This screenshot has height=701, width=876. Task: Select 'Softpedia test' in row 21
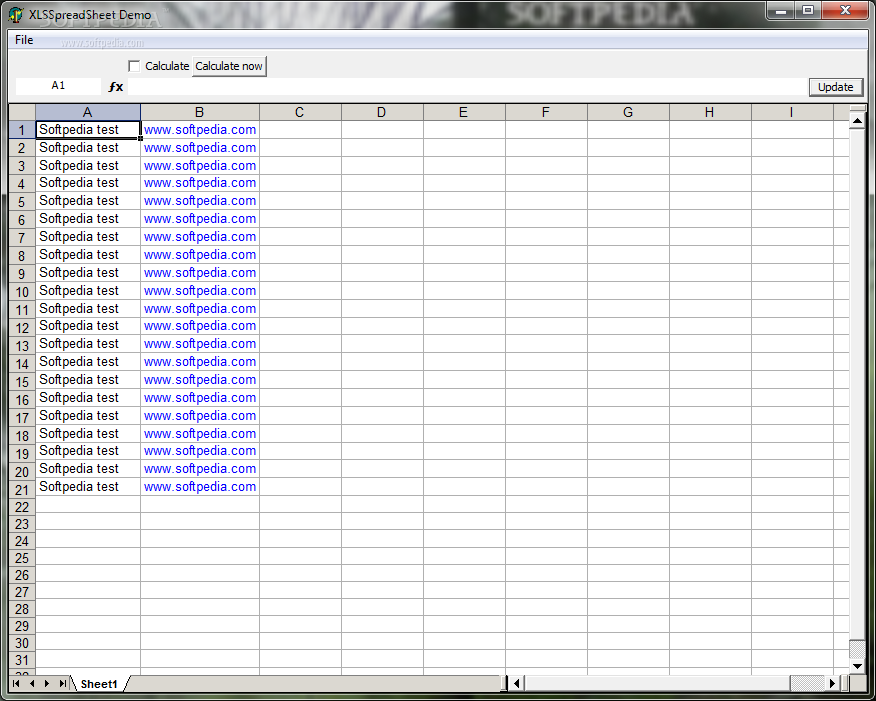coord(88,487)
